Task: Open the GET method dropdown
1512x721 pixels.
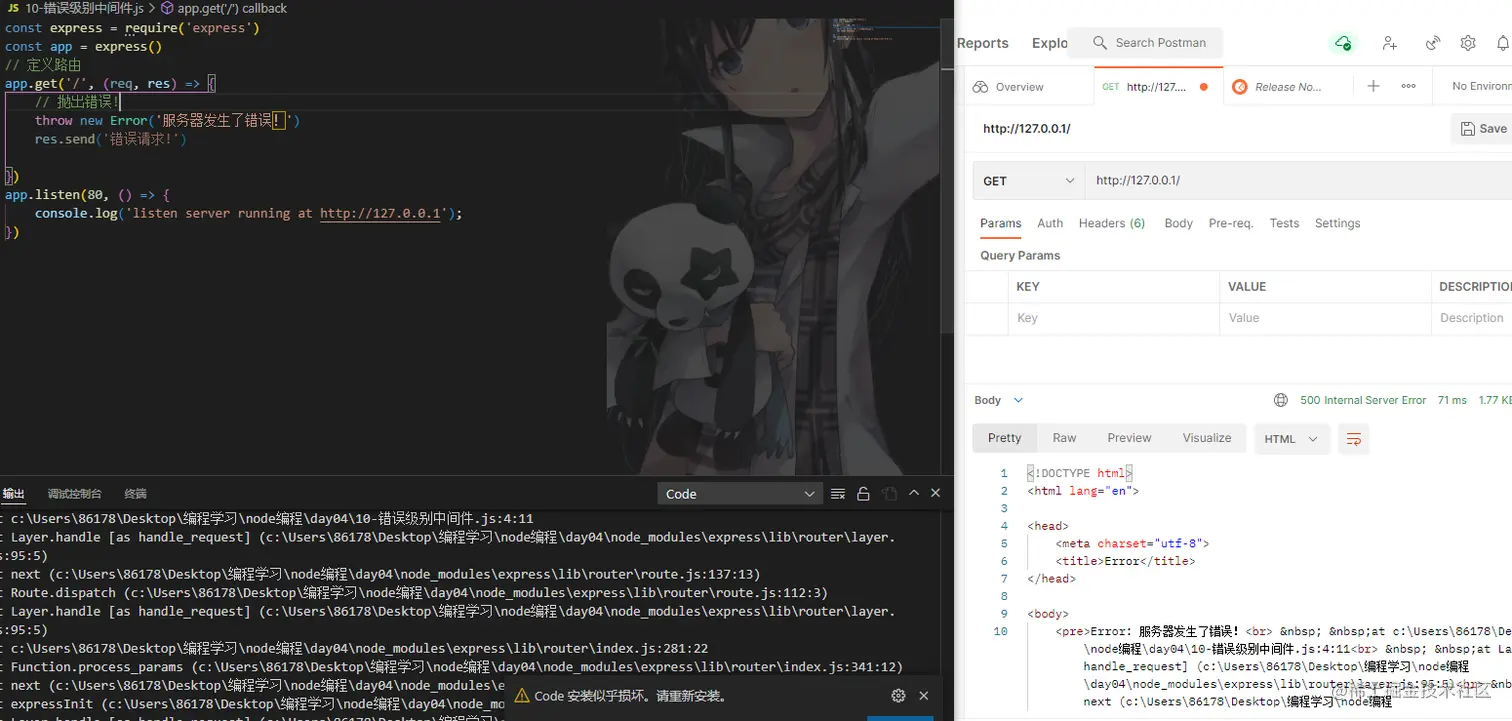Action: (1029, 181)
